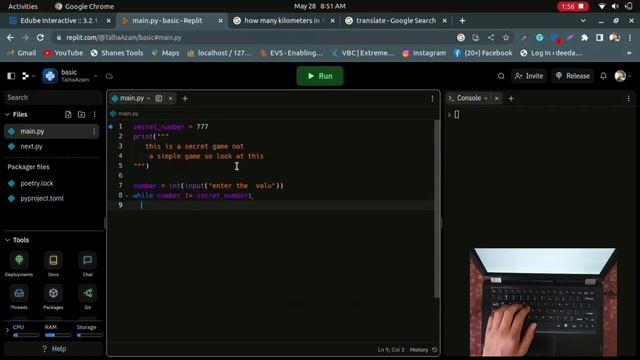
Task: Collapse the Files section
Action: coord(7,115)
